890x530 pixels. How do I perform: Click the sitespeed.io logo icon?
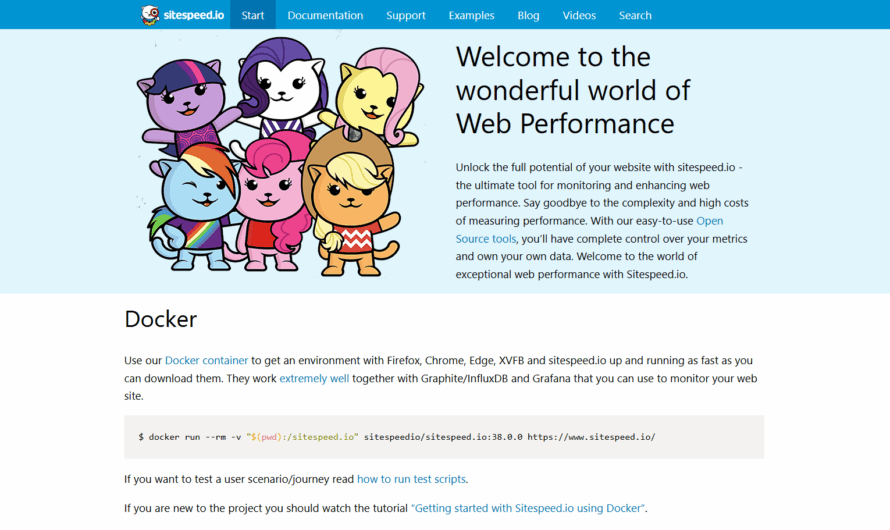point(150,15)
